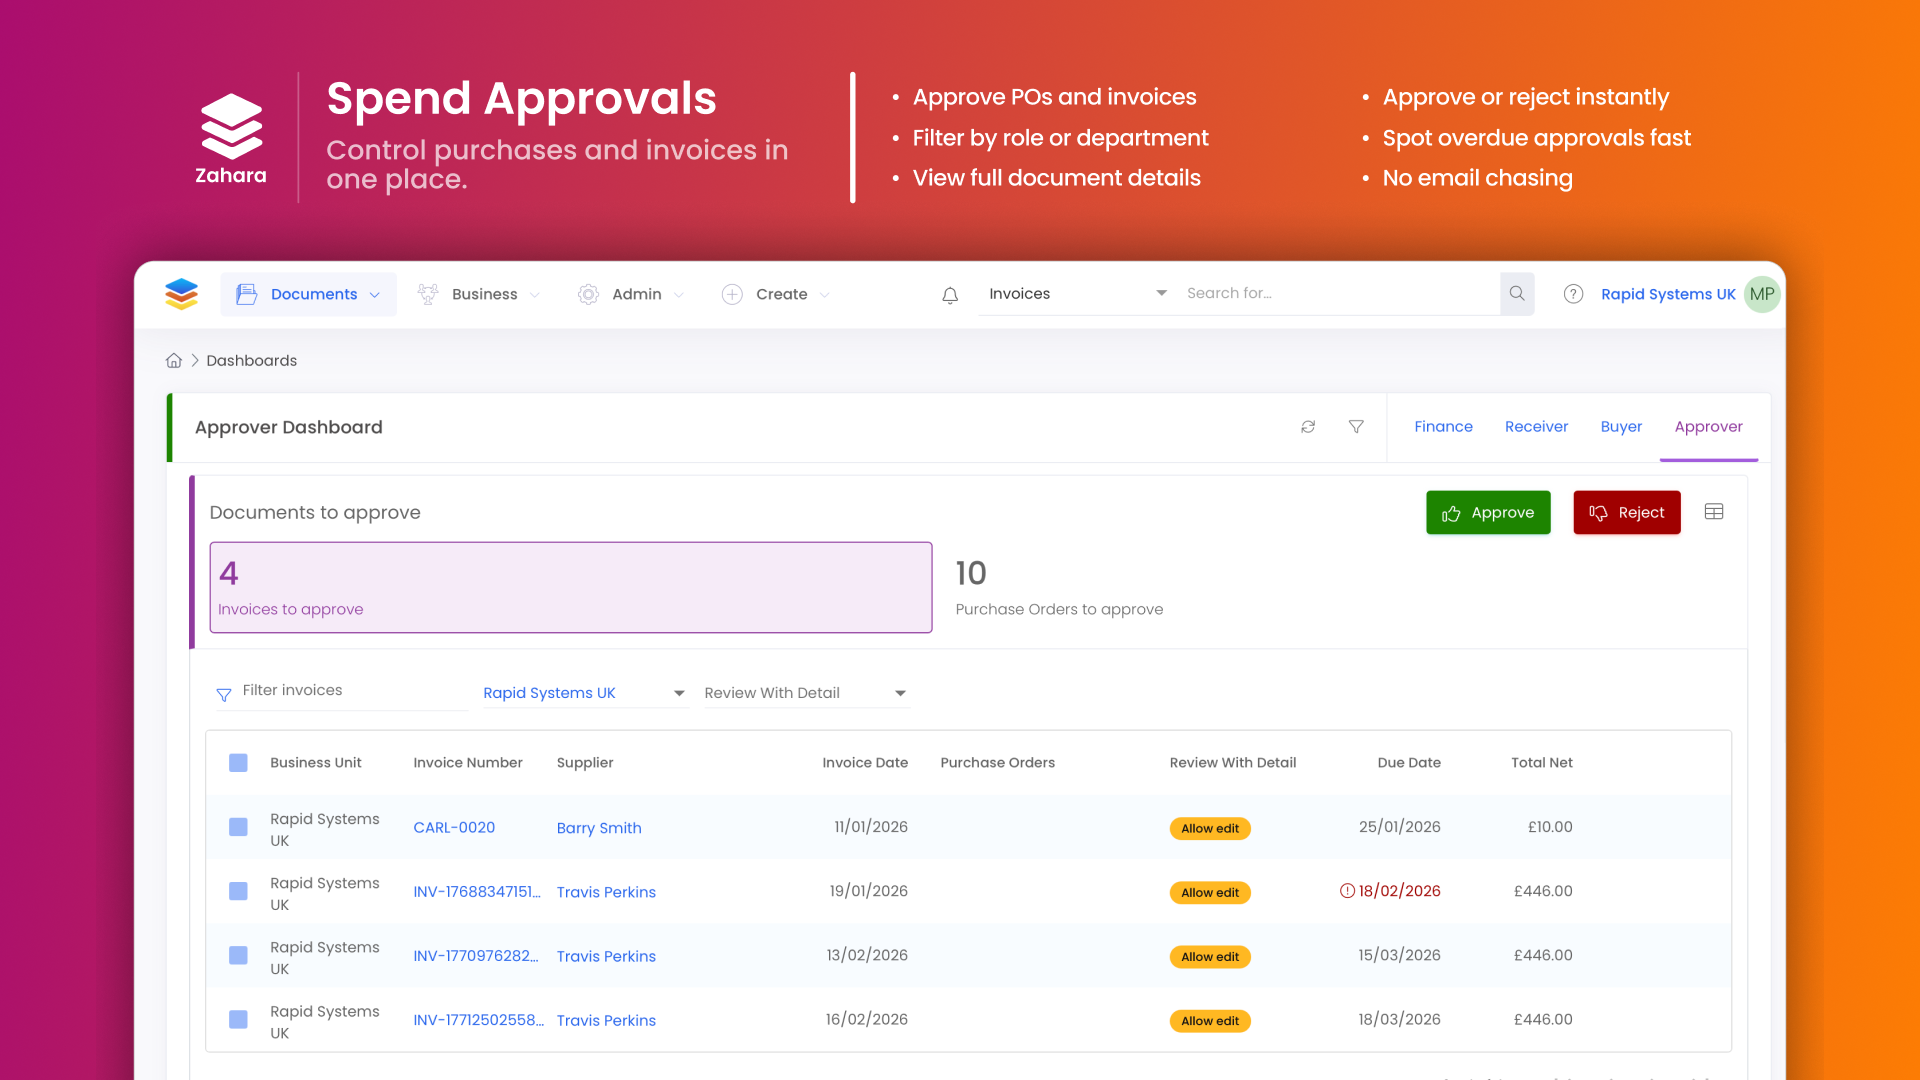Viewport: 1920px width, 1080px height.
Task: Switch to the Finance tab
Action: 1443,427
